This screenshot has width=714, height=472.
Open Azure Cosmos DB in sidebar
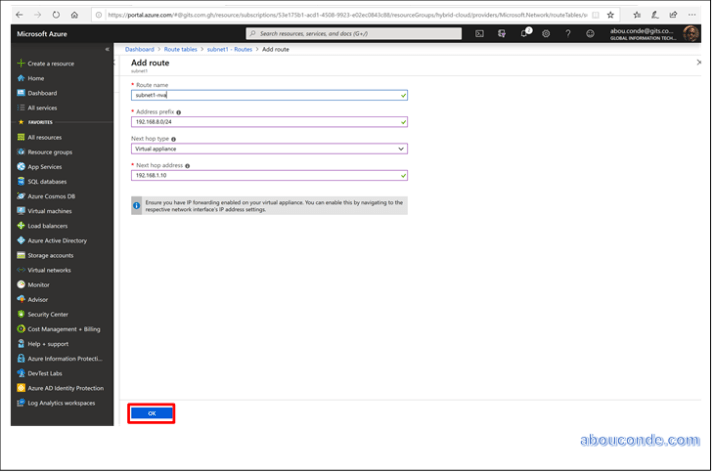[x=51, y=196]
